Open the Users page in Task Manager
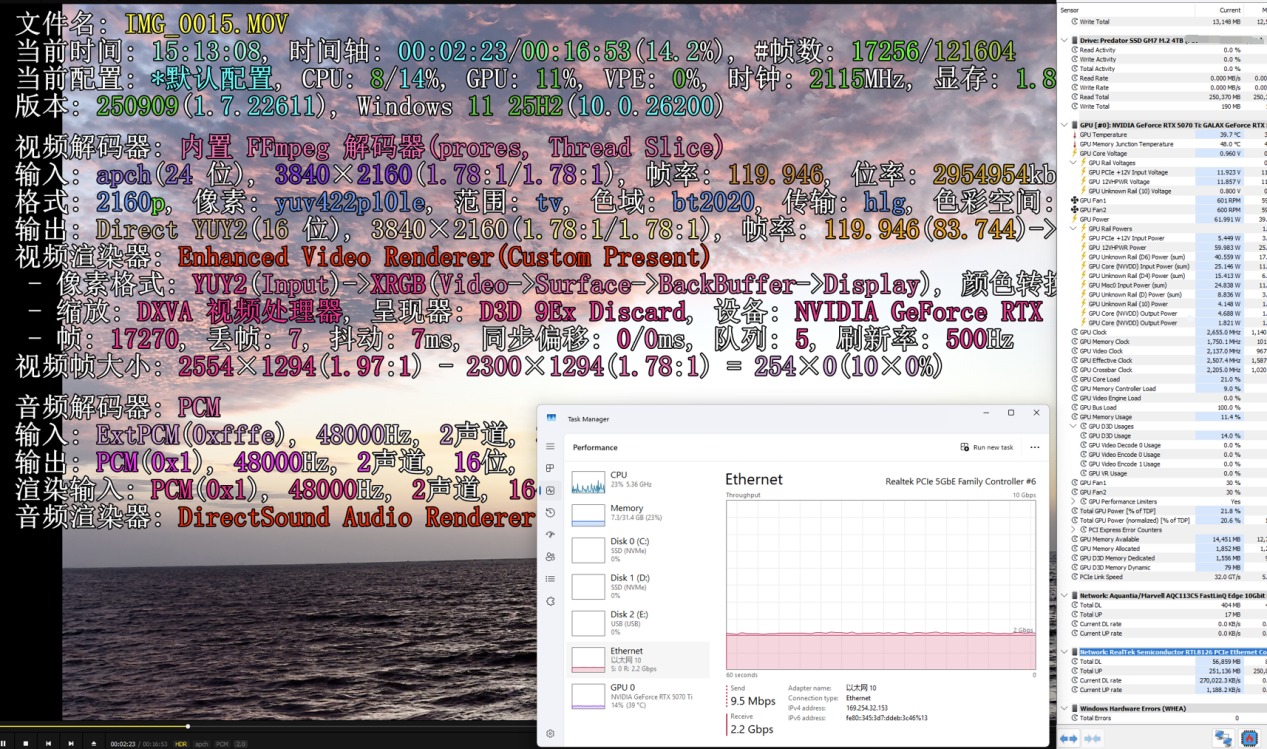 click(550, 556)
